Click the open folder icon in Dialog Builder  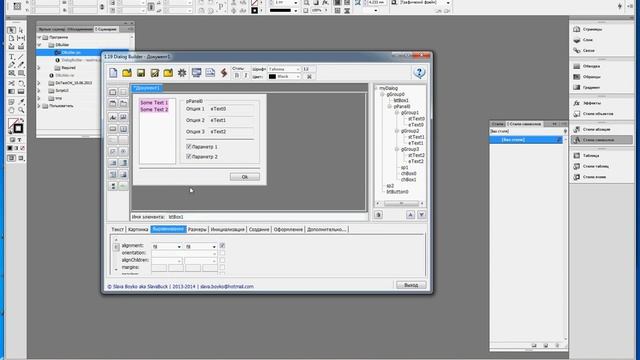pyautogui.click(x=127, y=73)
